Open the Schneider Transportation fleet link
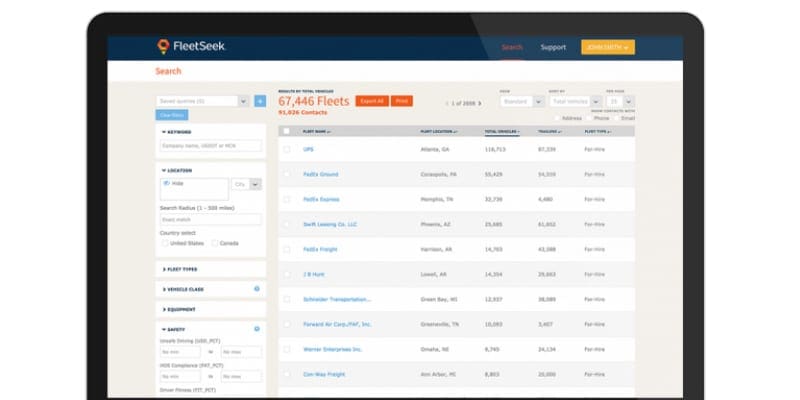The width and height of the screenshot is (800, 400). pos(337,299)
